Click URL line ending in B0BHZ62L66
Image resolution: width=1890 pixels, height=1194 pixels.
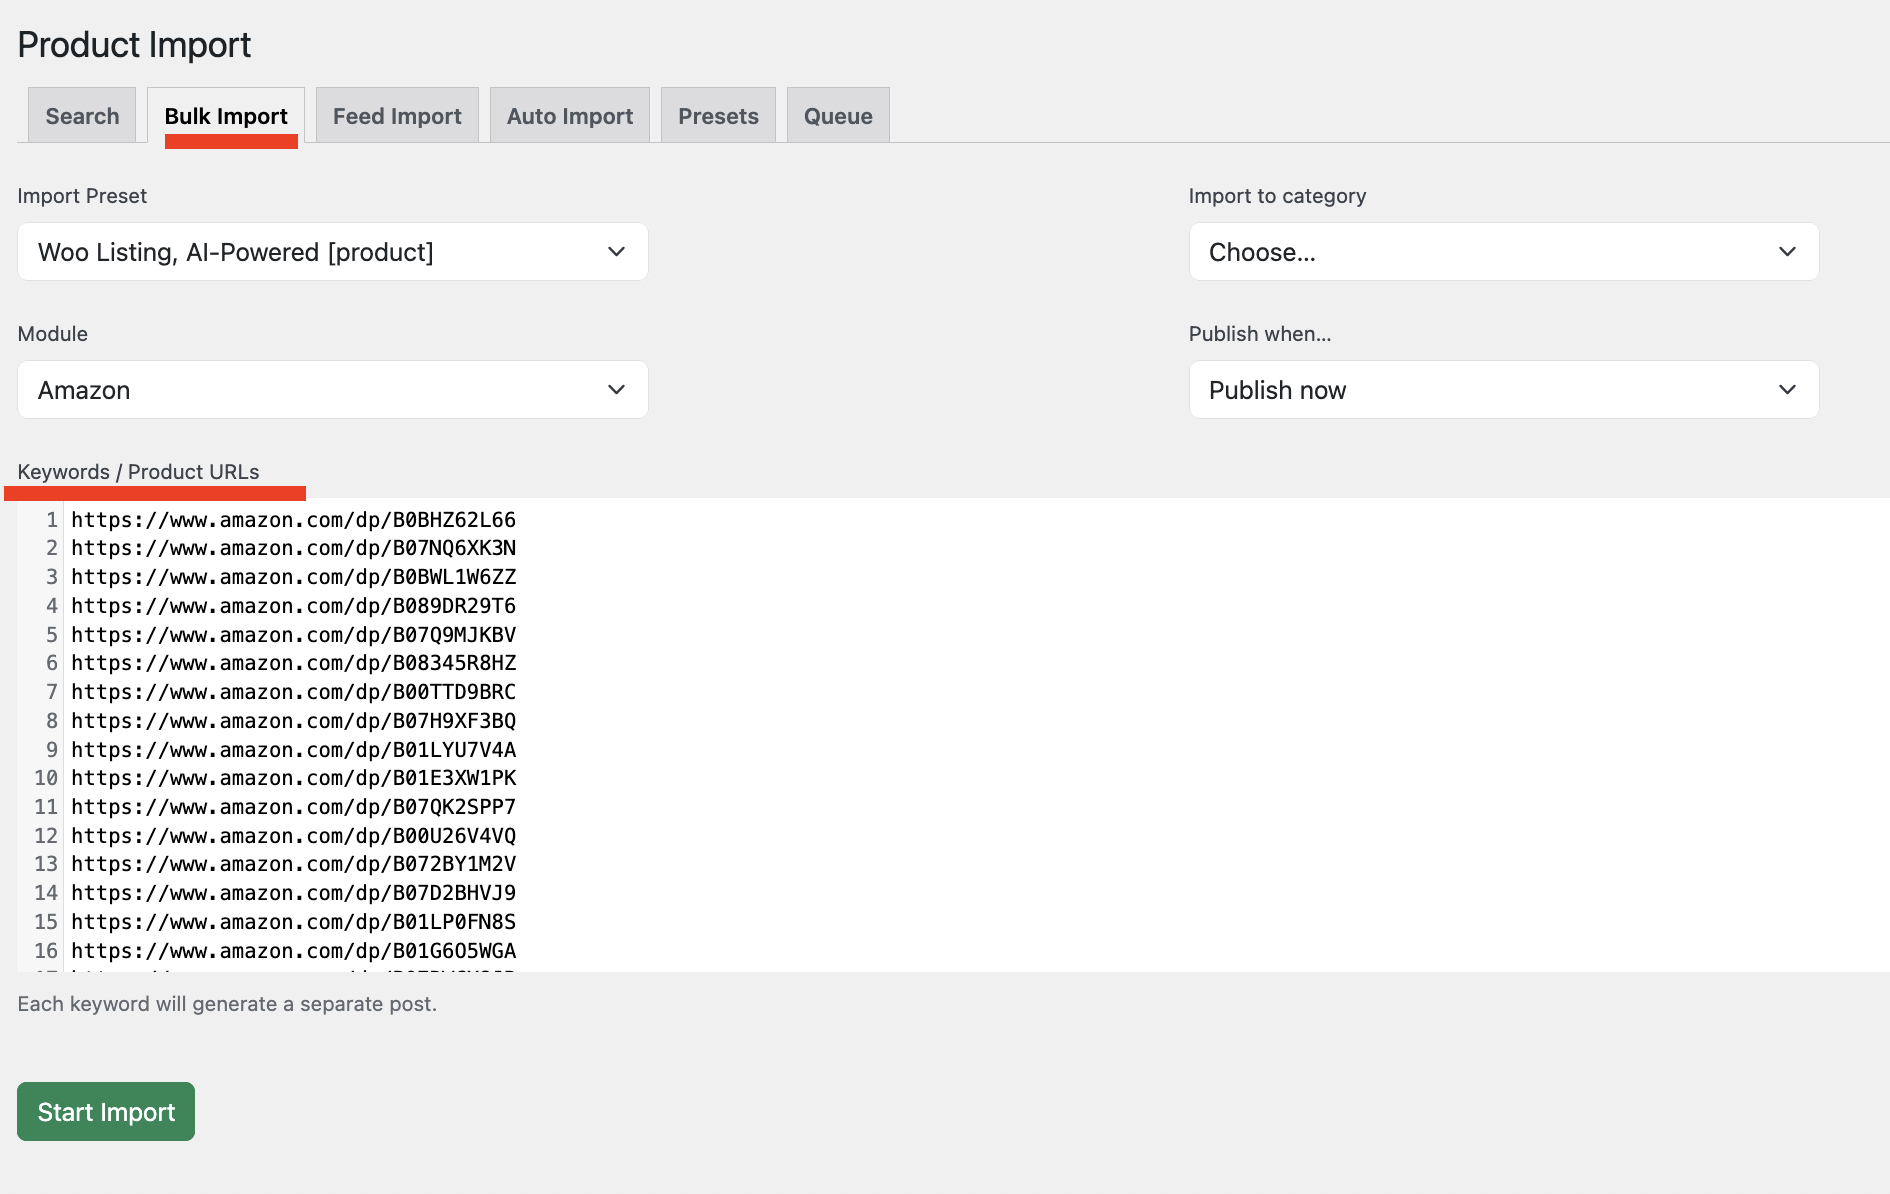[x=293, y=520]
